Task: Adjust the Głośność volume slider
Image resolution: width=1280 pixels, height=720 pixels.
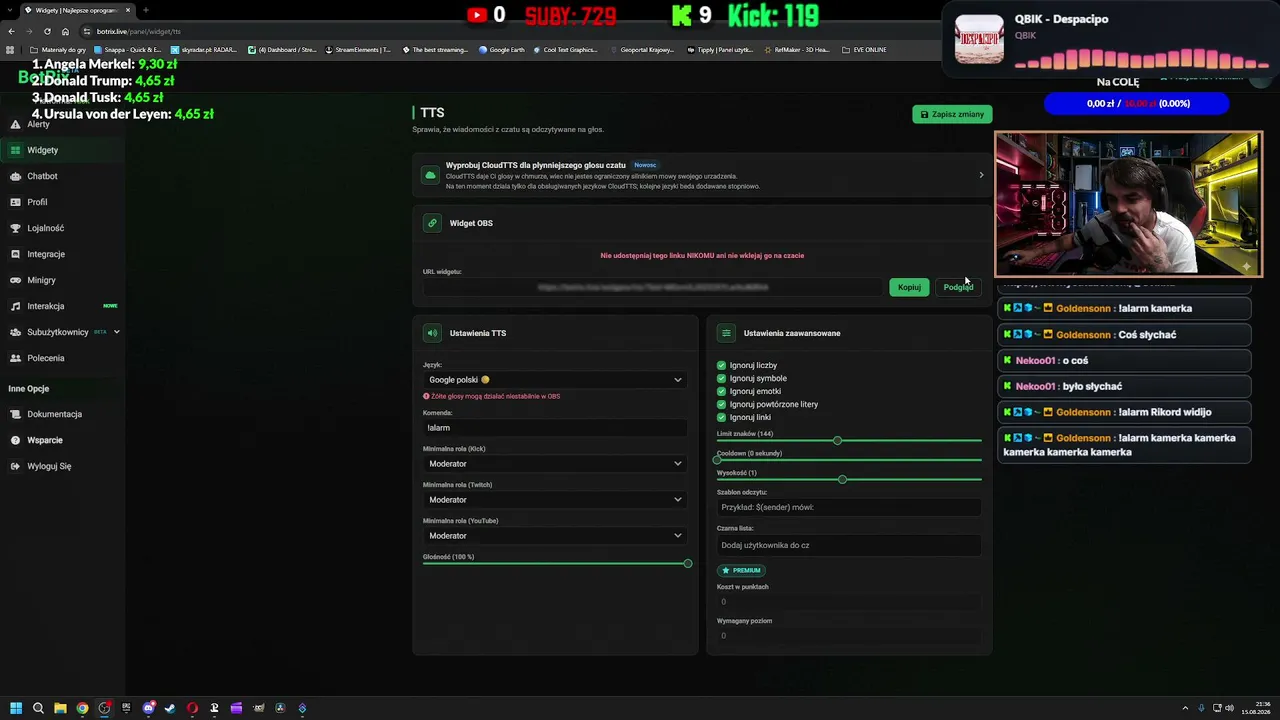Action: pyautogui.click(x=555, y=564)
